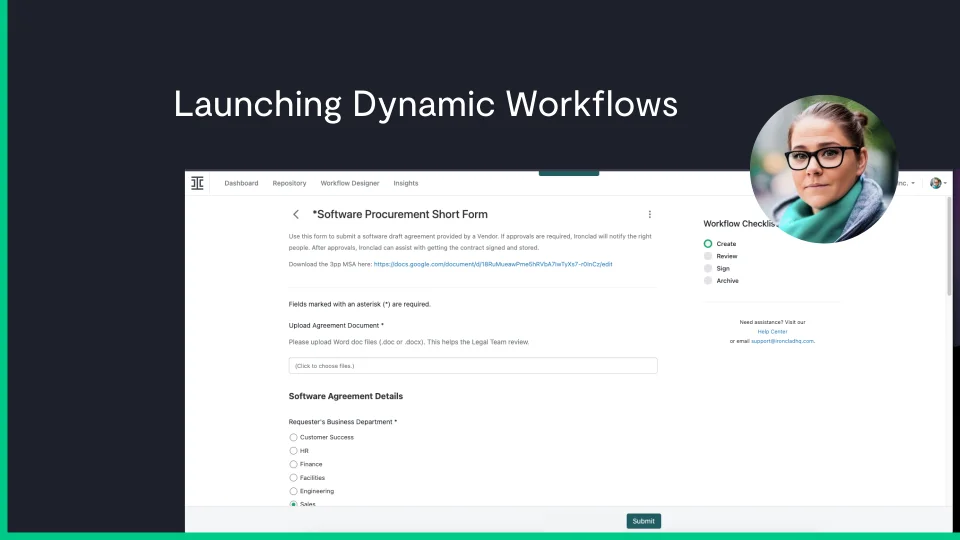
Task: Open the three-dot options menu
Action: (650, 214)
